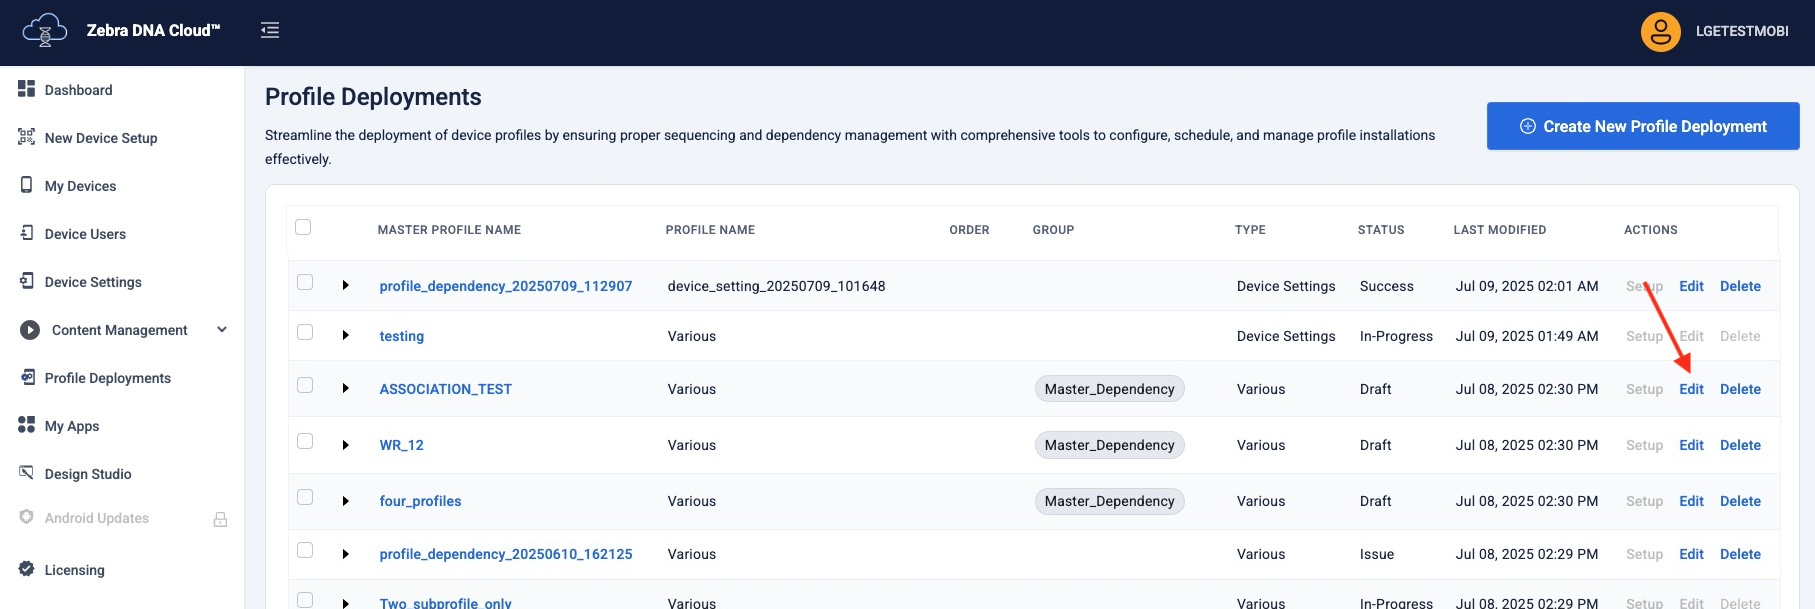Click the Zebra DNA Cloud logo icon
This screenshot has width=1815, height=609.
44,31
